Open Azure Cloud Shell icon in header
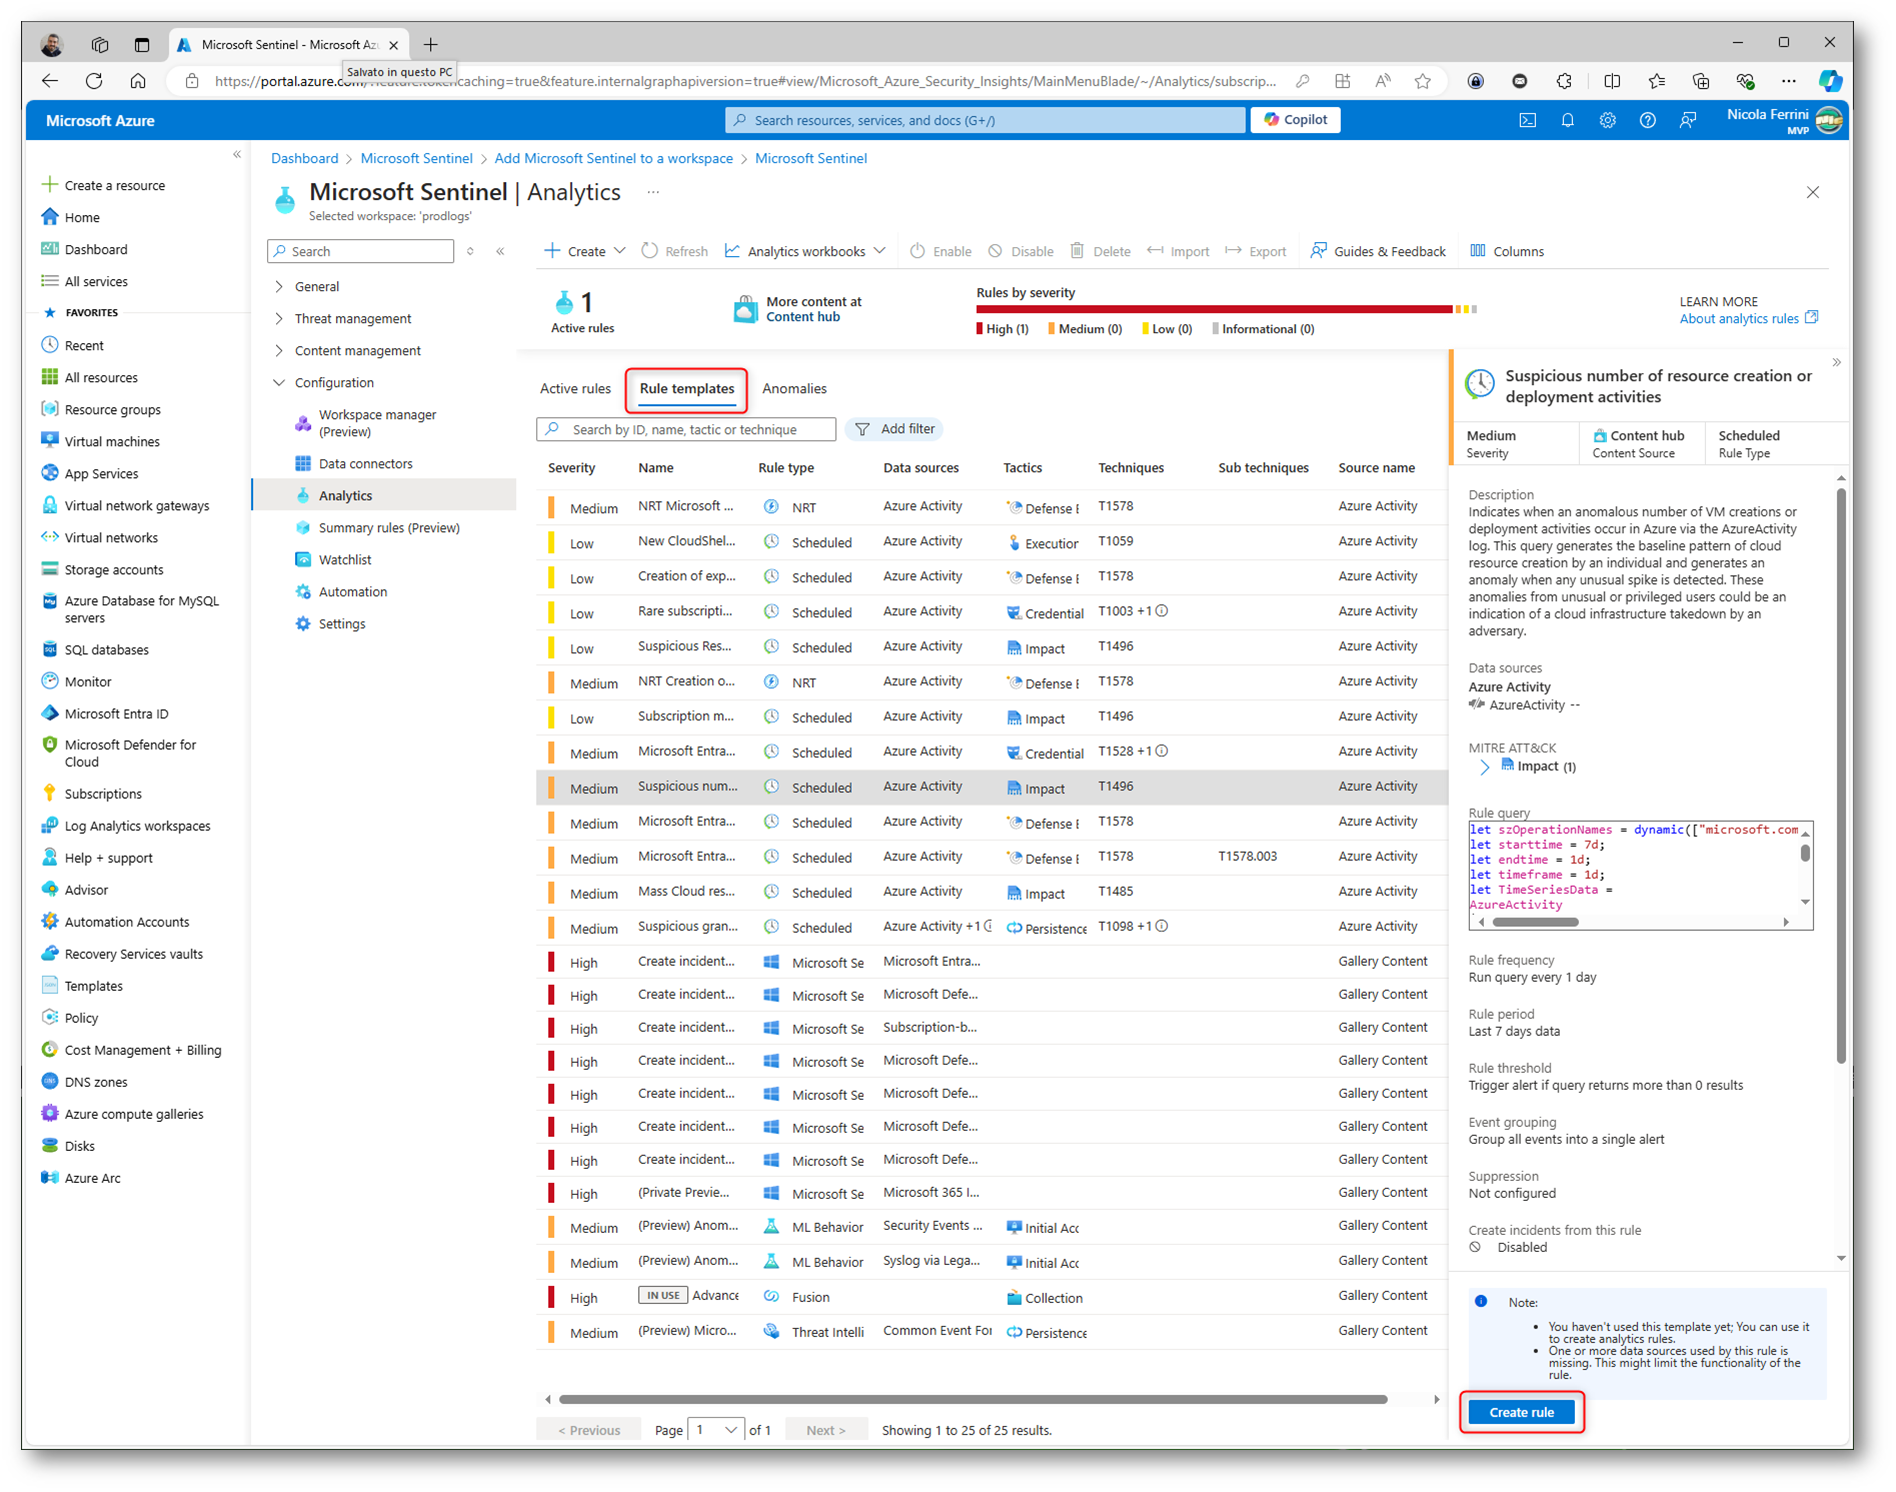Viewport: 1896px width, 1492px height. 1527,120
